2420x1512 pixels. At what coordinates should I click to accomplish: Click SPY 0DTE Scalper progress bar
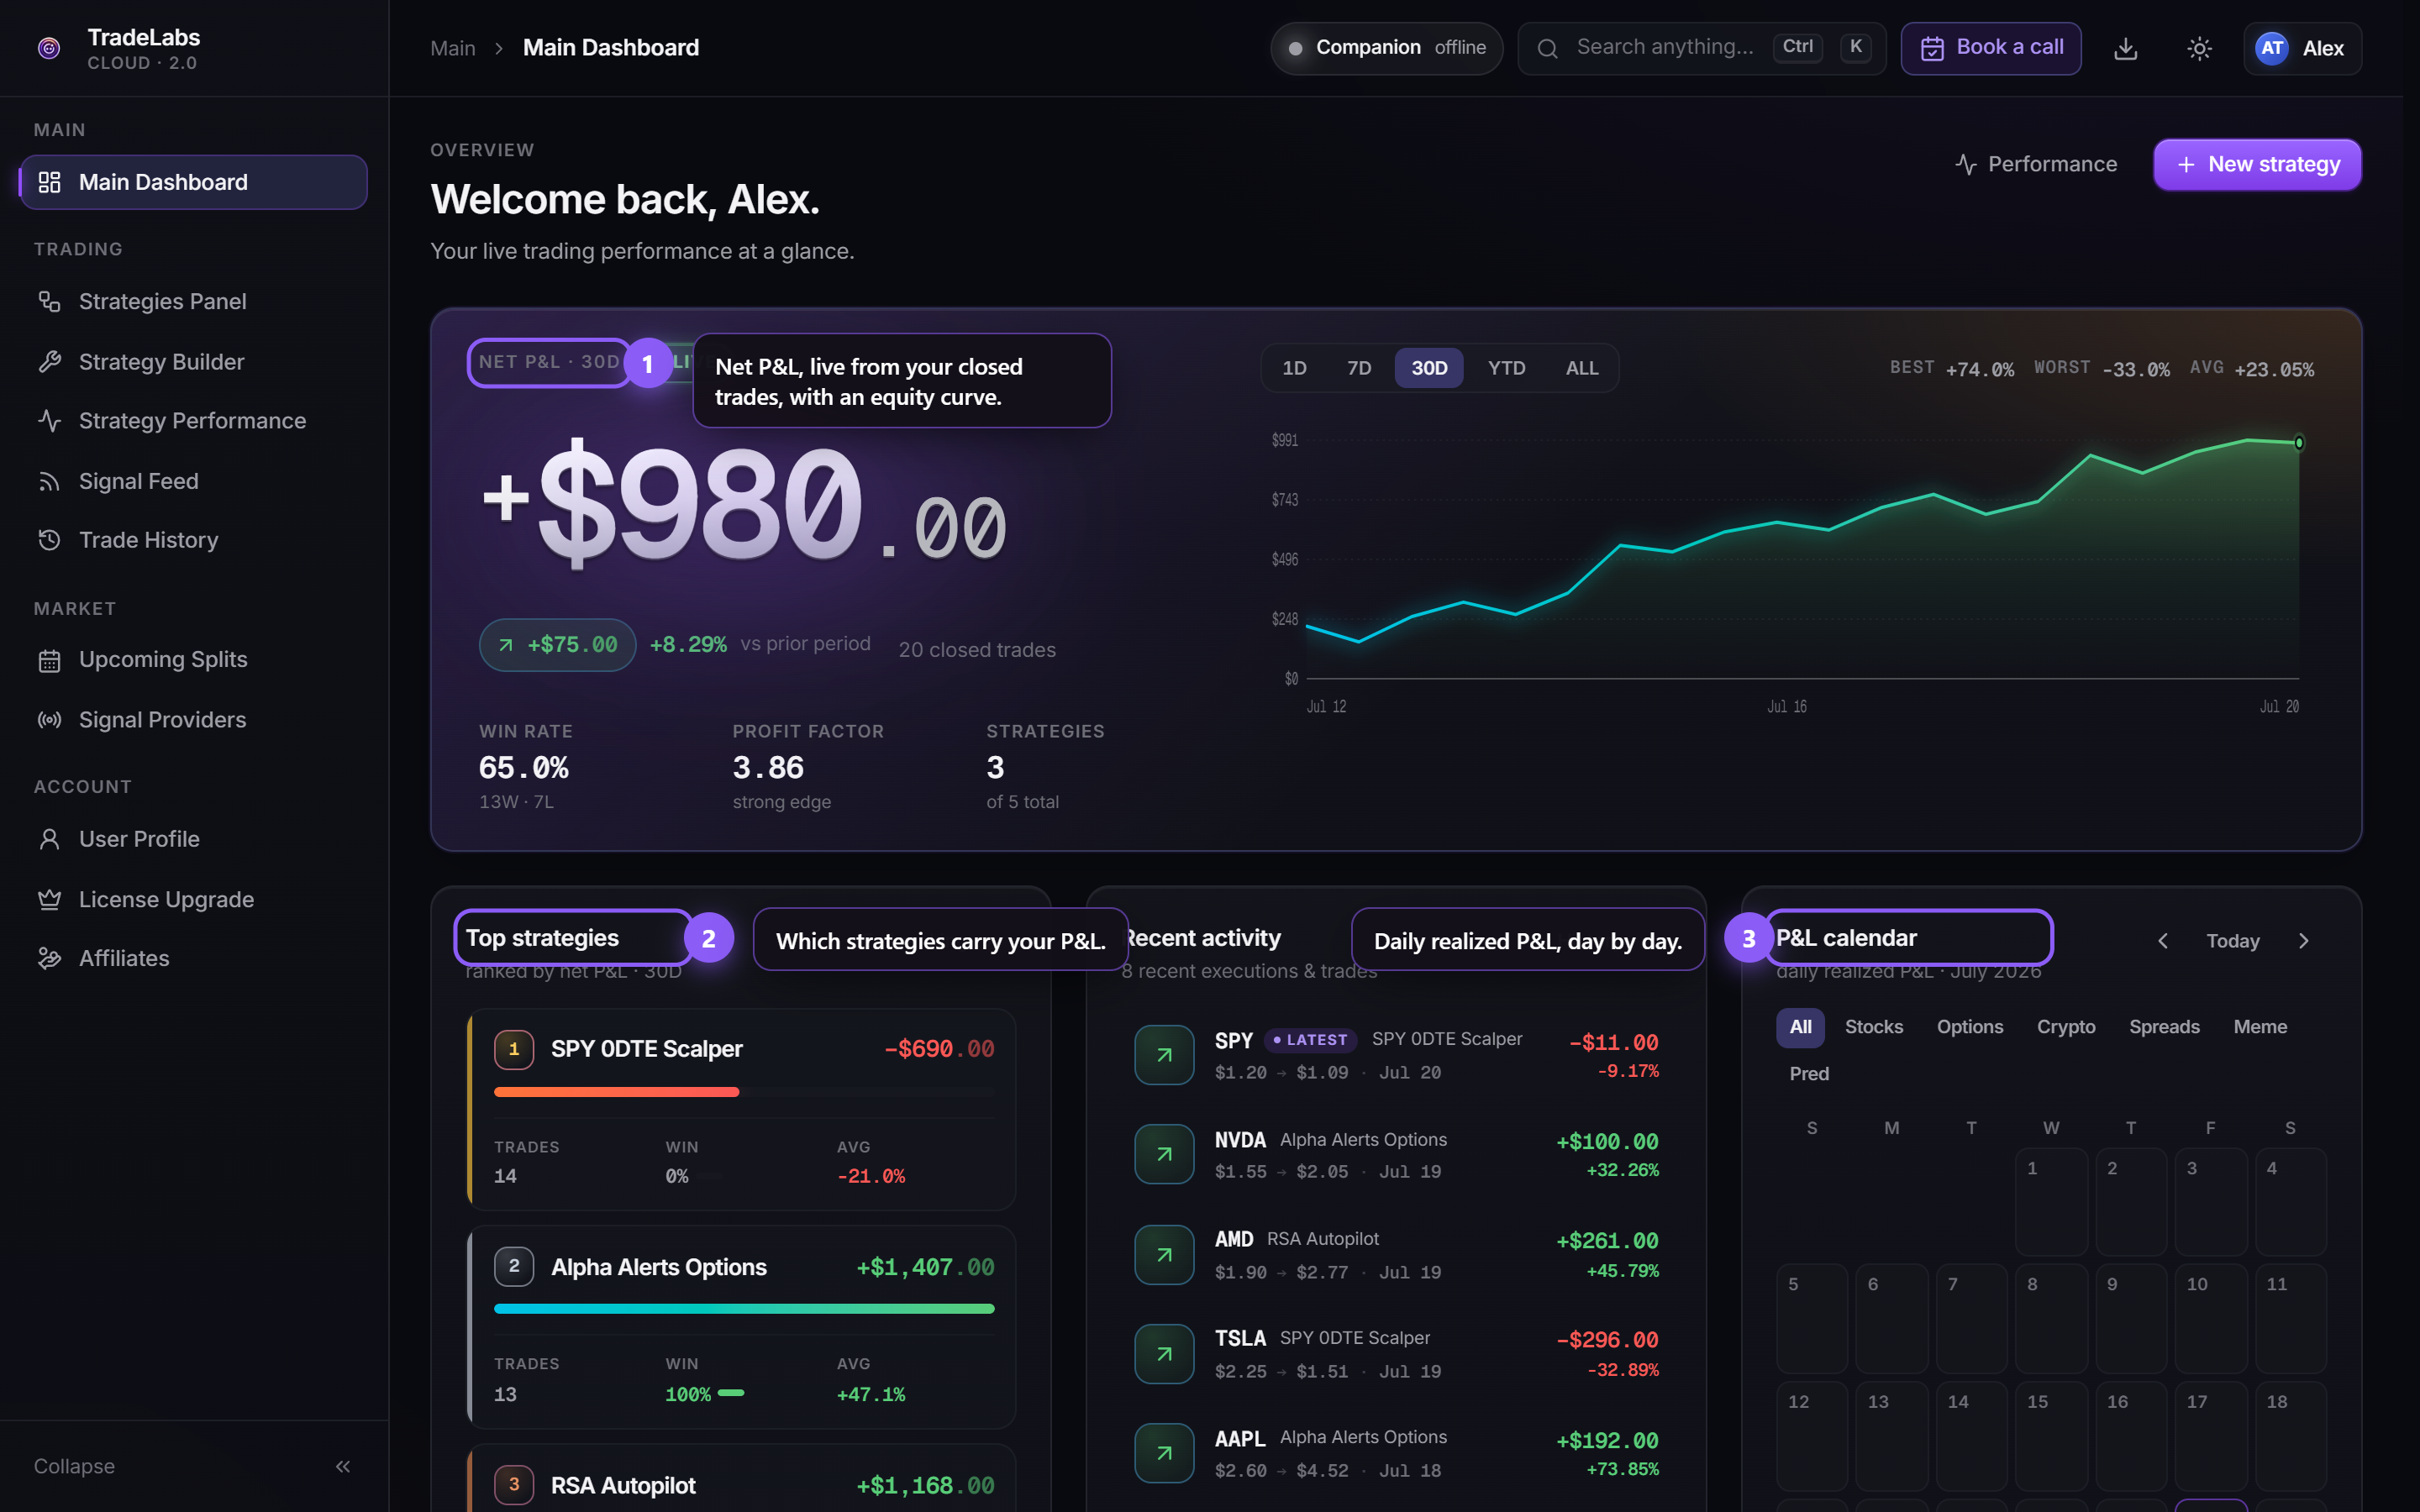743,1092
